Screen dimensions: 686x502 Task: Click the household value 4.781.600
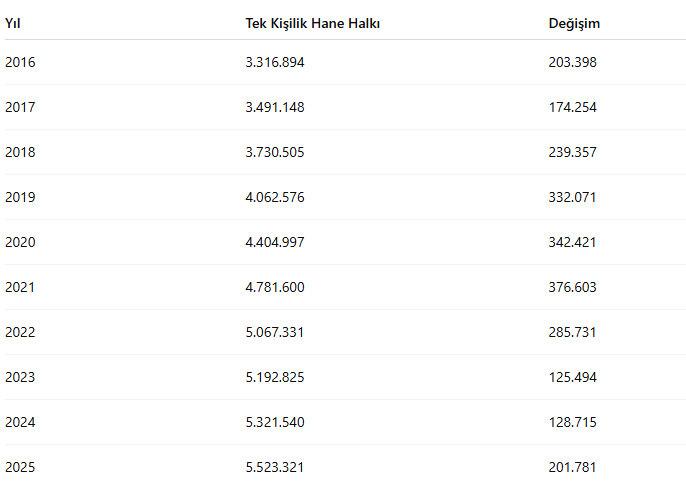click(275, 287)
